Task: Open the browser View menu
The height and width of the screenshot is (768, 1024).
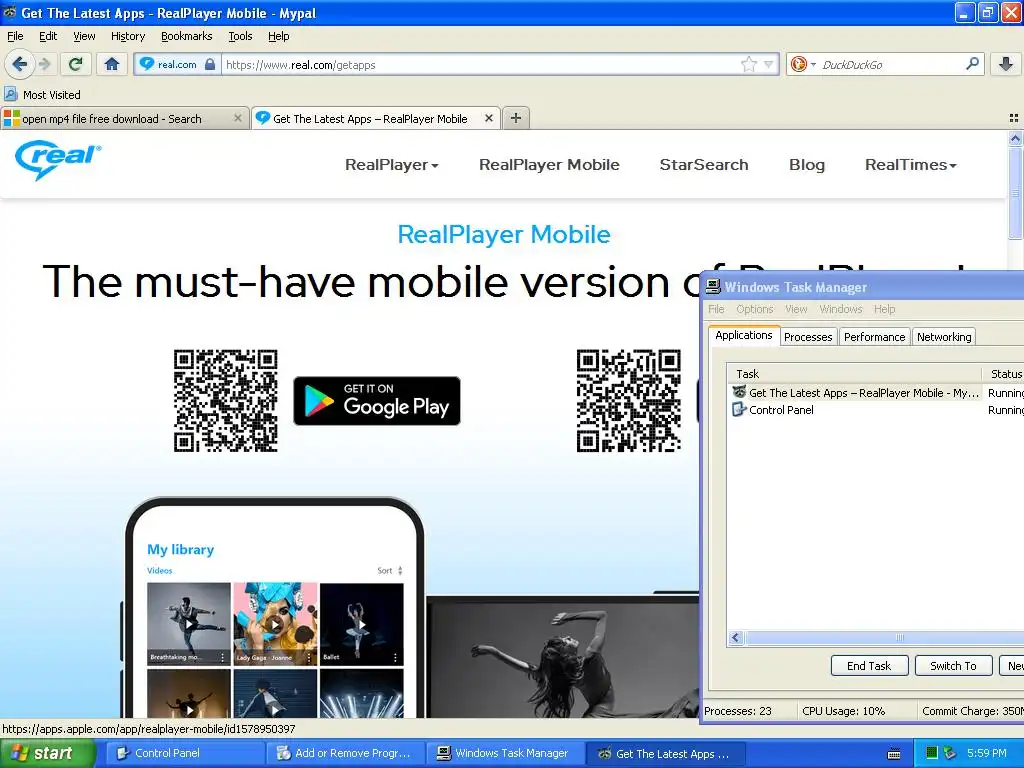Action: point(84,36)
